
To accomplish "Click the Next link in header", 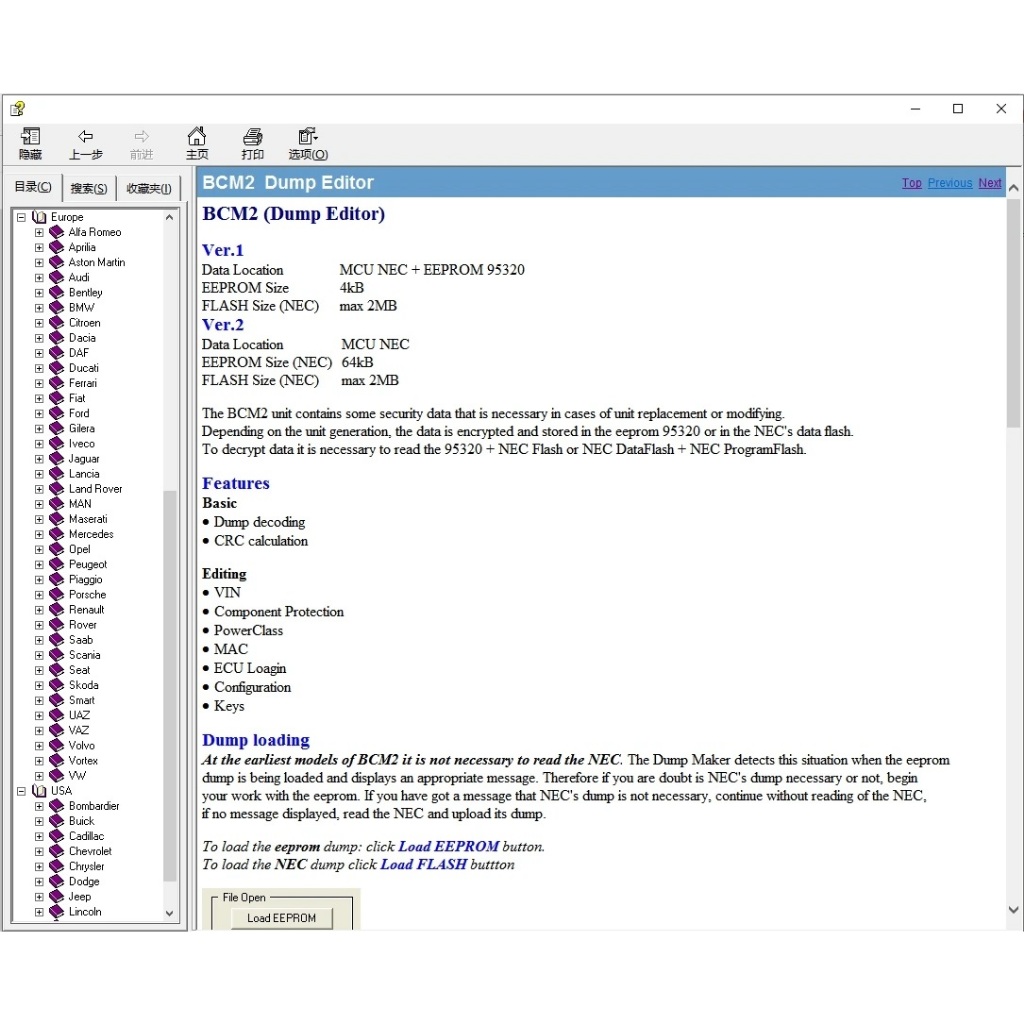I will (x=989, y=183).
